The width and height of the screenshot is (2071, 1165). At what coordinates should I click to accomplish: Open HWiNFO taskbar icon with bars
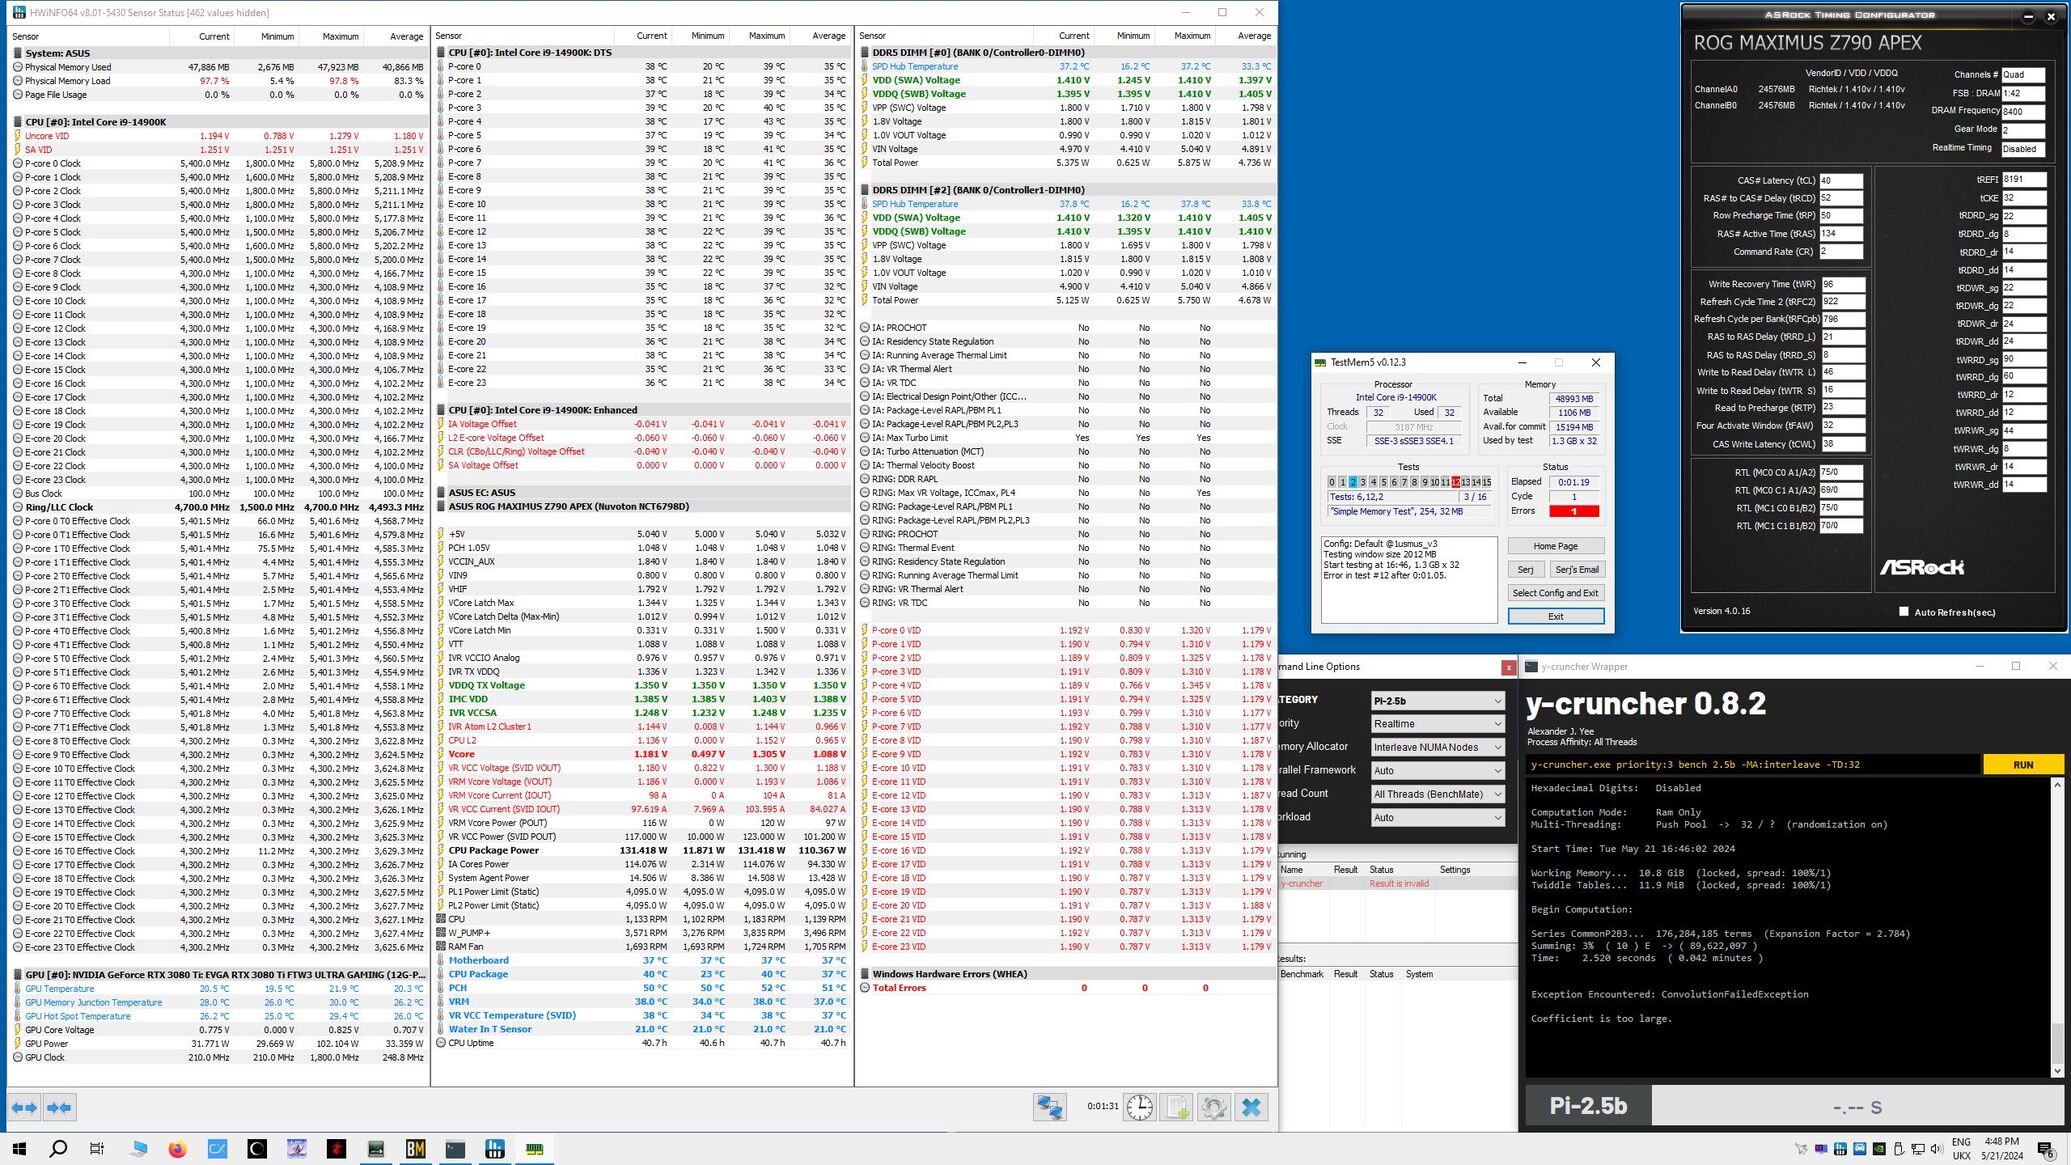[494, 1149]
